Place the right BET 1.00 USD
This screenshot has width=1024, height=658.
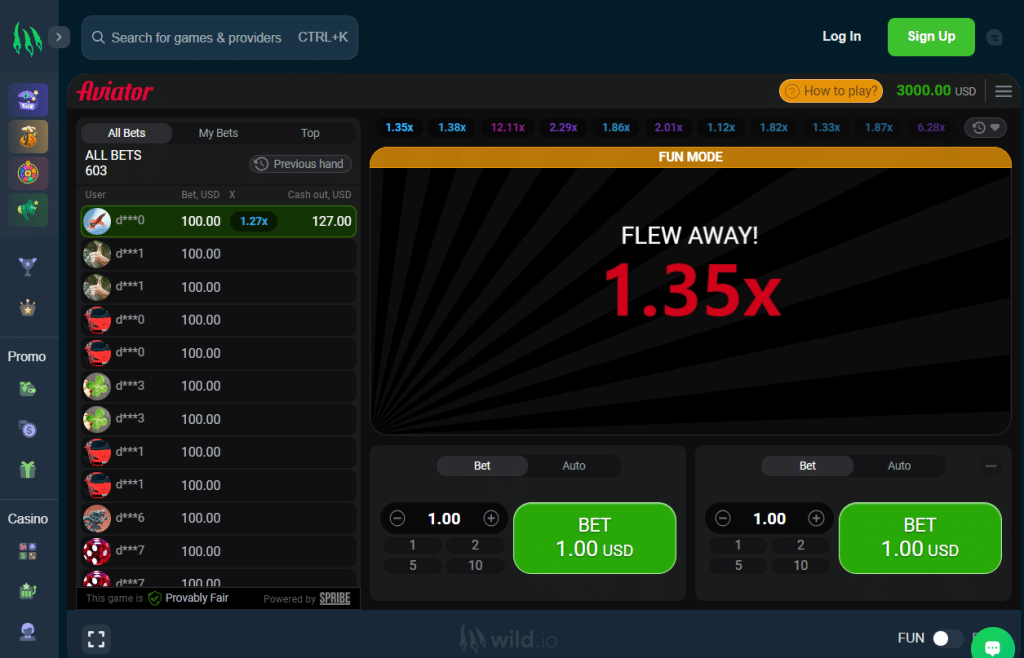(920, 538)
